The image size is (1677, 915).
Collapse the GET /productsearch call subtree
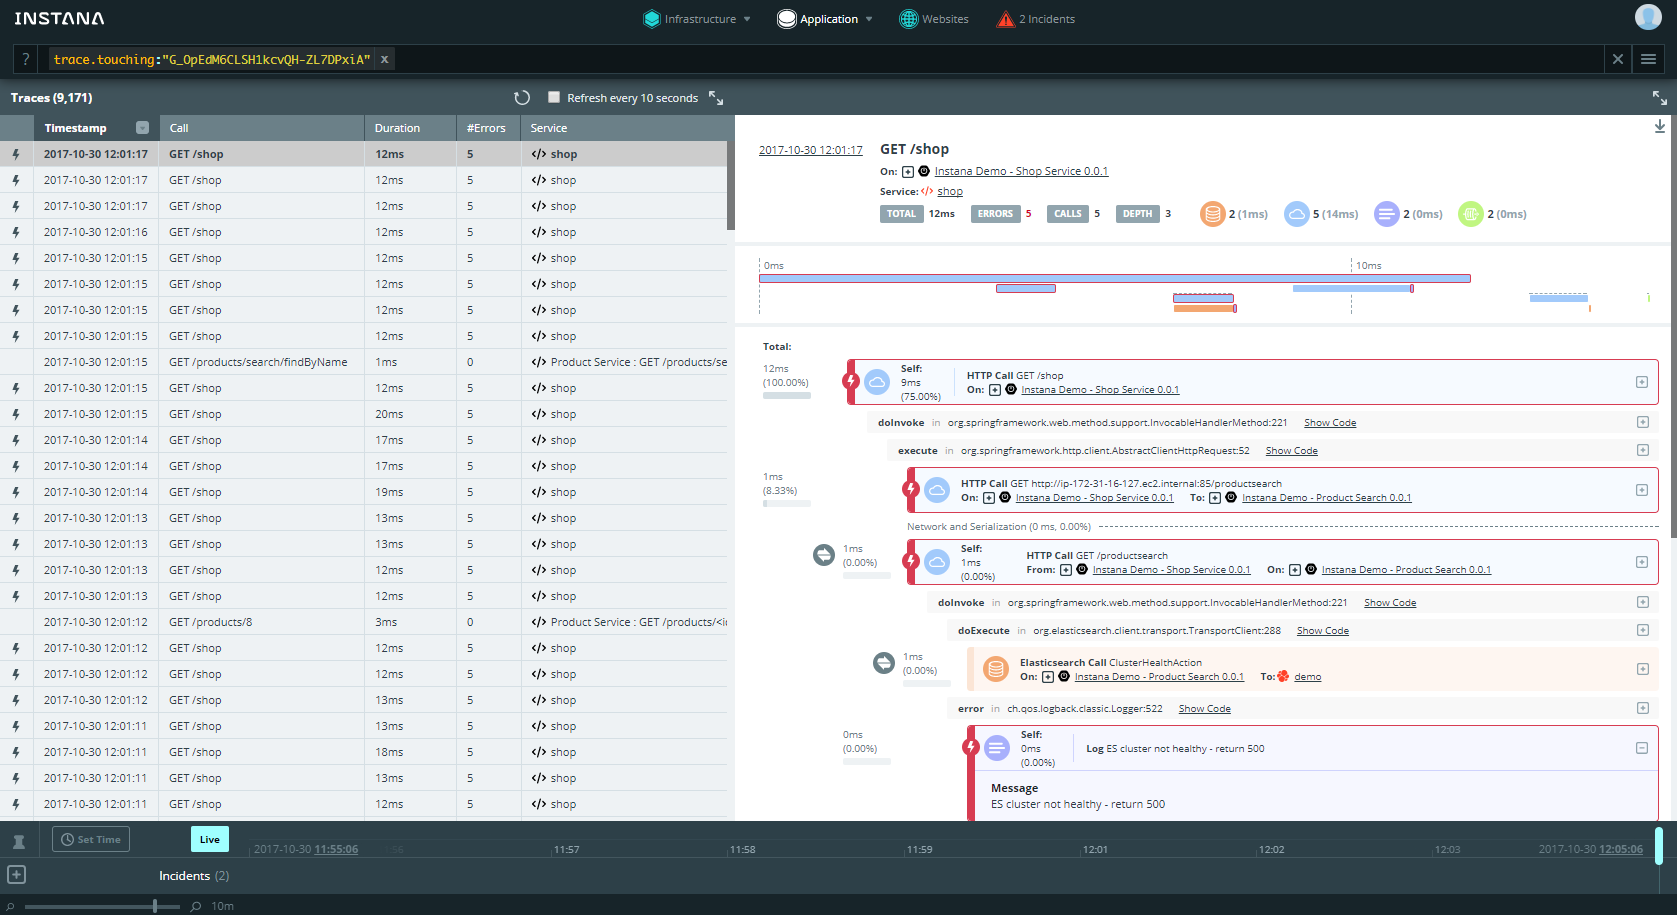(x=824, y=554)
